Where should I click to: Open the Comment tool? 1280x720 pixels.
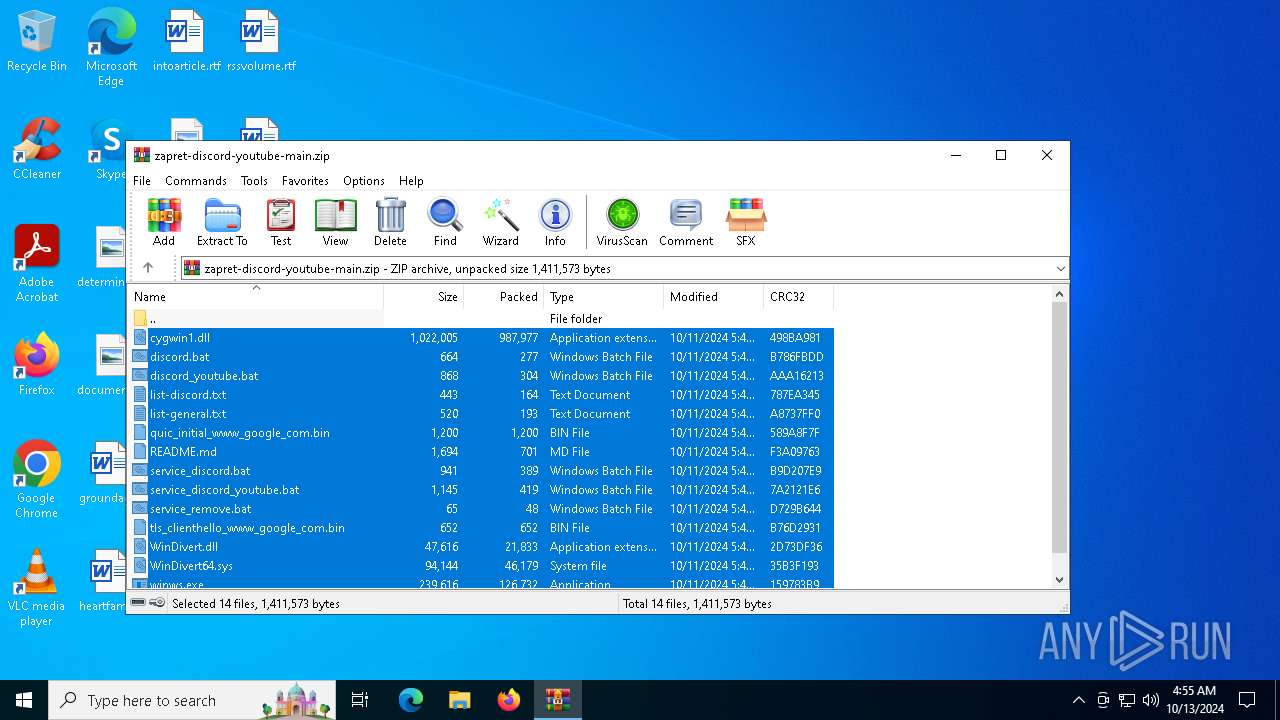pos(686,222)
